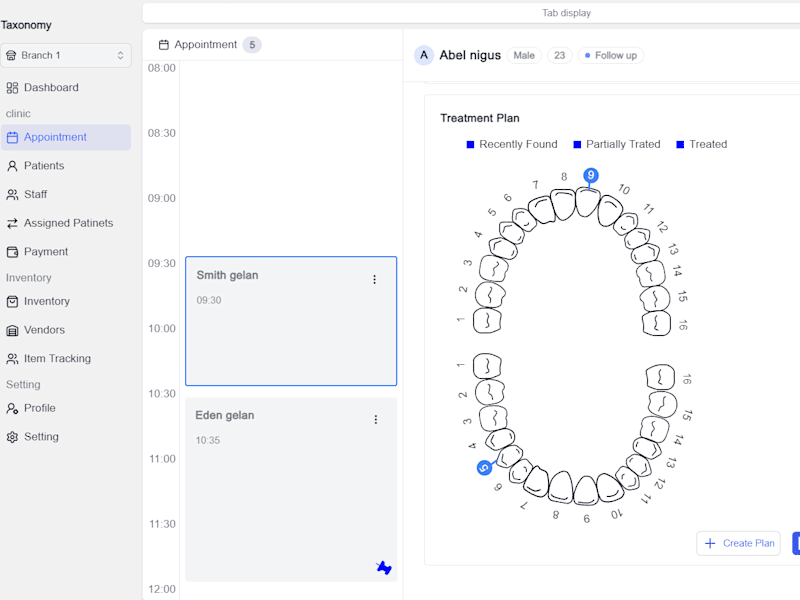The height and width of the screenshot is (600, 800).
Task: Click the Inventory bag icon
Action: pos(12,302)
